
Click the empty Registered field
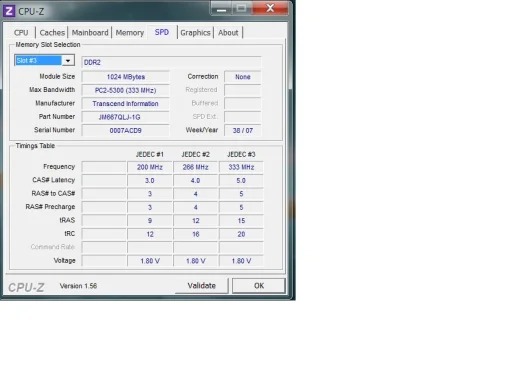(x=243, y=90)
